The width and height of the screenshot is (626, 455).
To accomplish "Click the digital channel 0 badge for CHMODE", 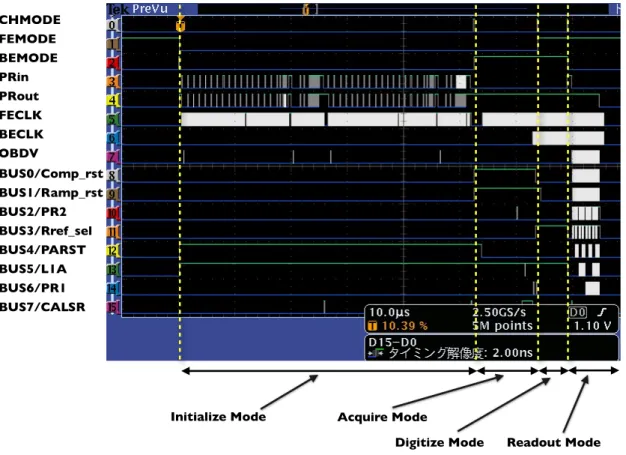I will (113, 26).
